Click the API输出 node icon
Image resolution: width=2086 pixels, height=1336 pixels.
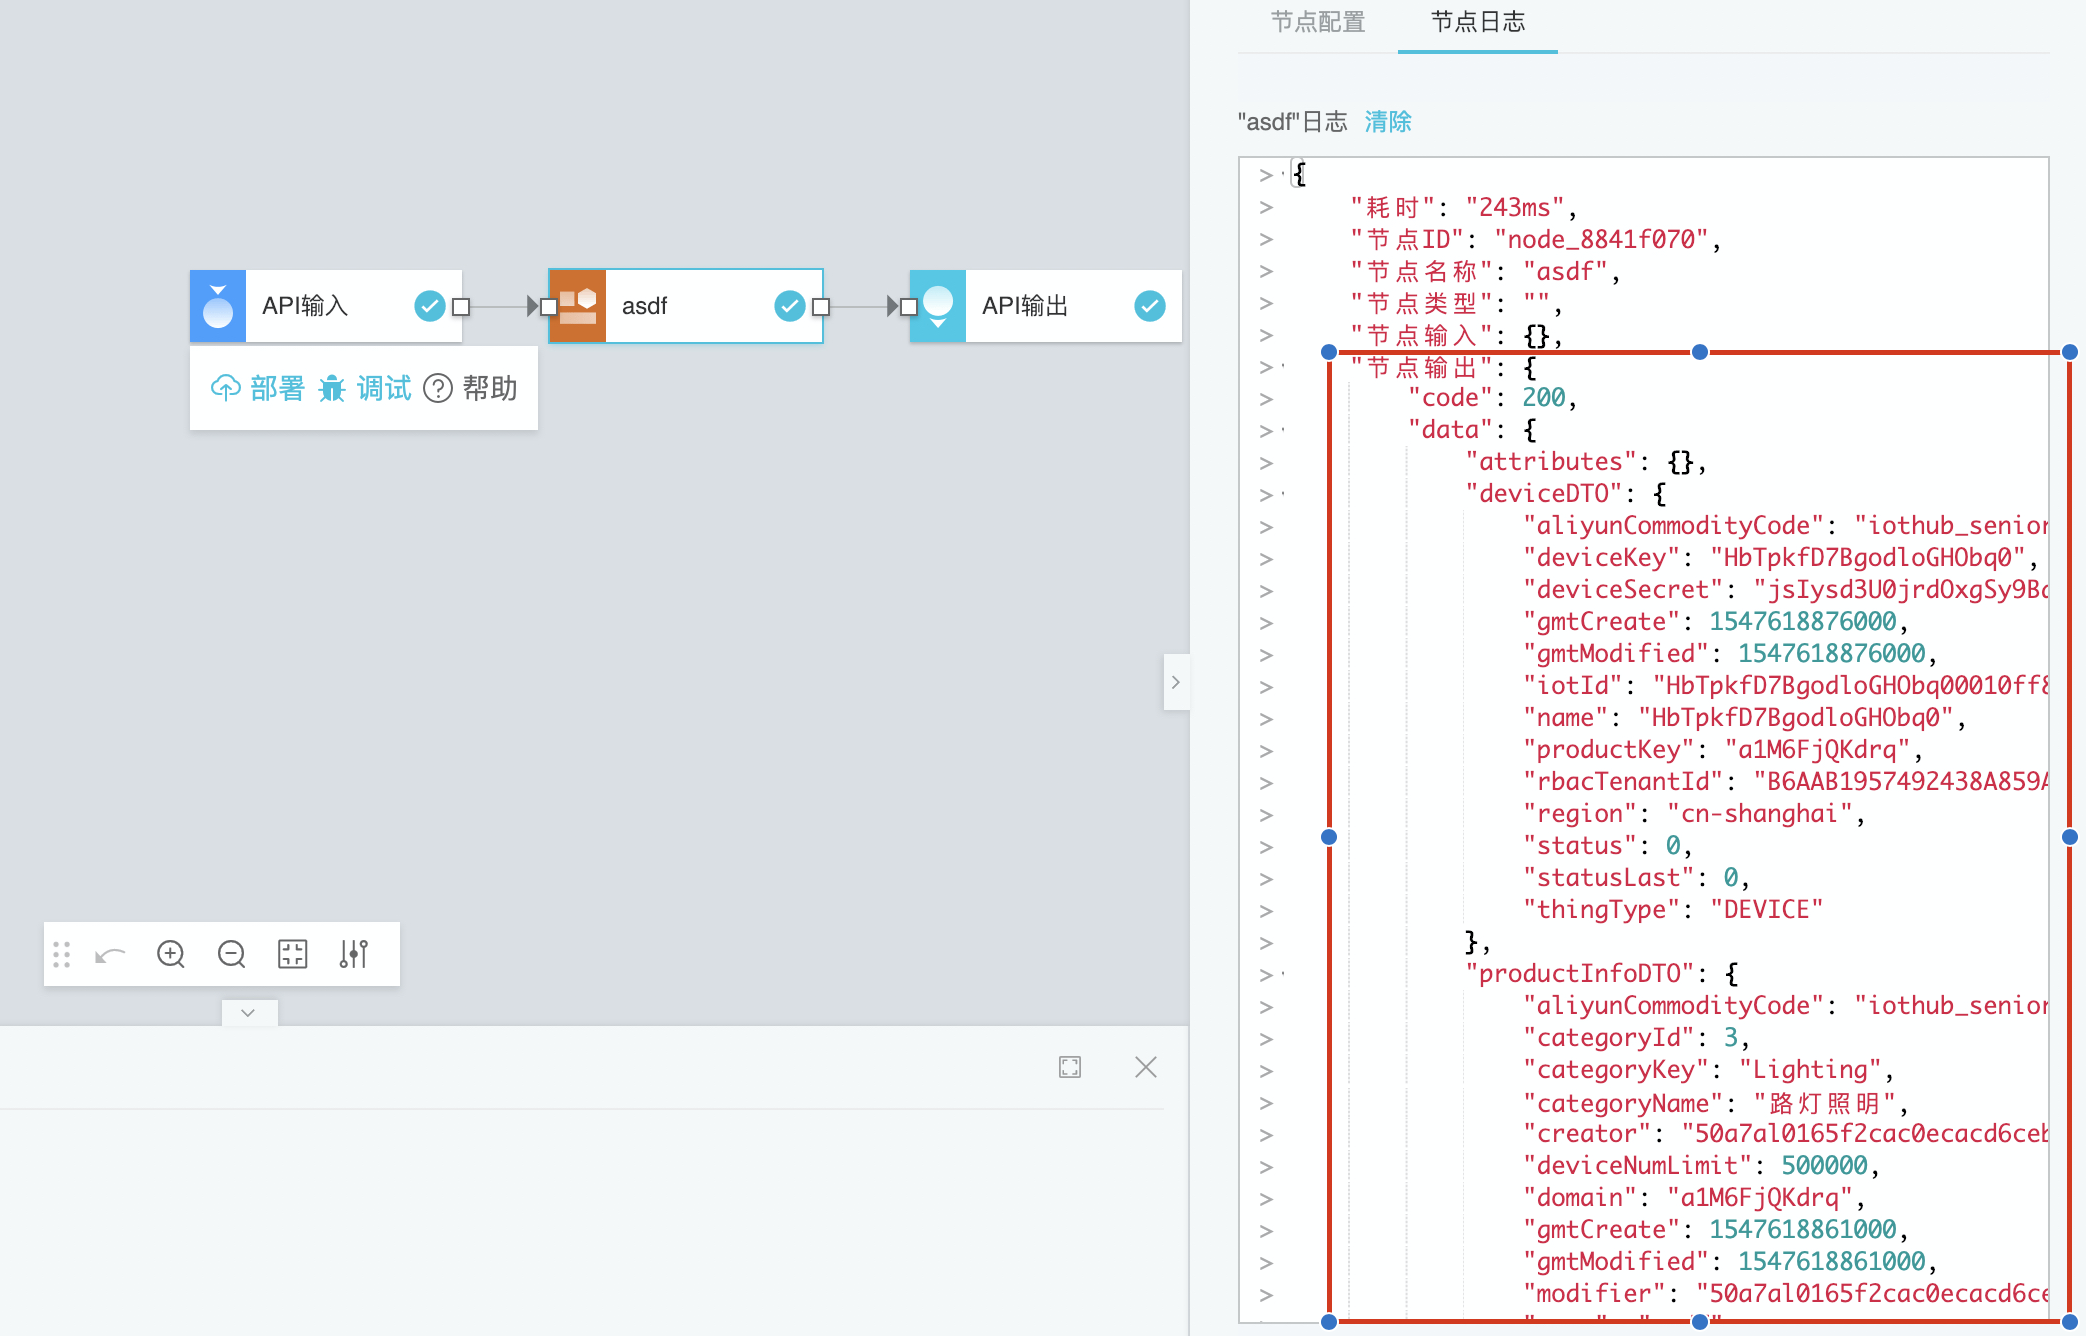938,306
